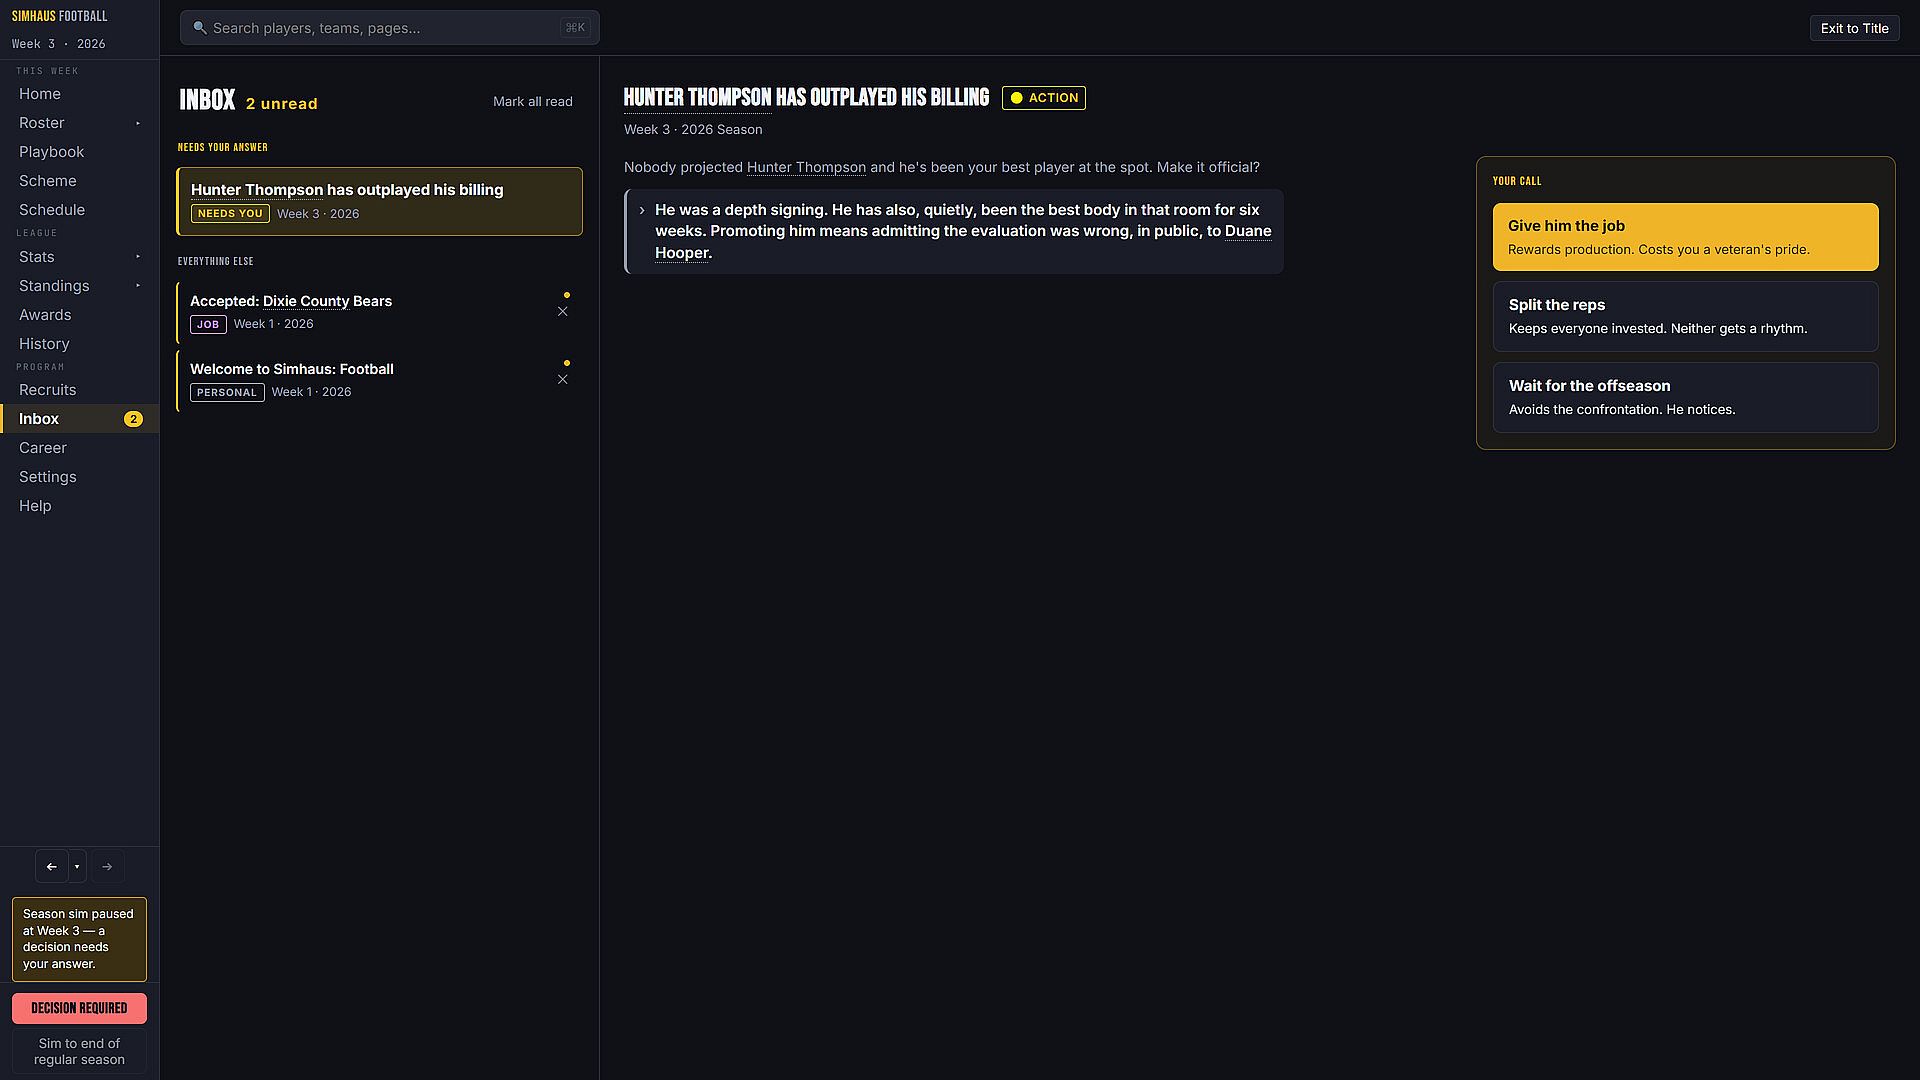This screenshot has width=1920, height=1080.
Task: Dismiss the Welcome to Simhaus message
Action: (563, 380)
